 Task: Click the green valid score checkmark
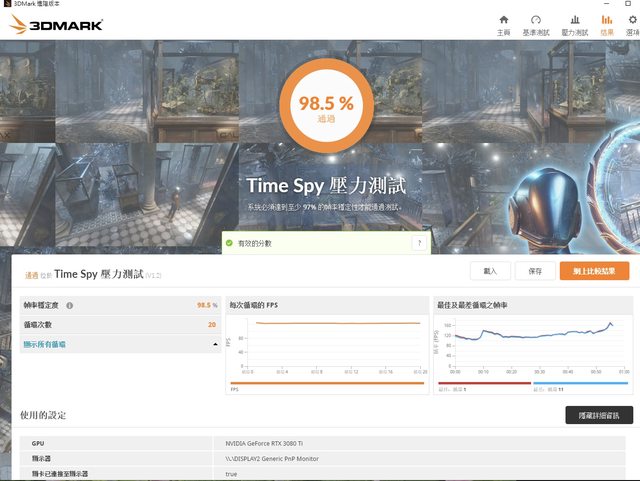(x=229, y=243)
